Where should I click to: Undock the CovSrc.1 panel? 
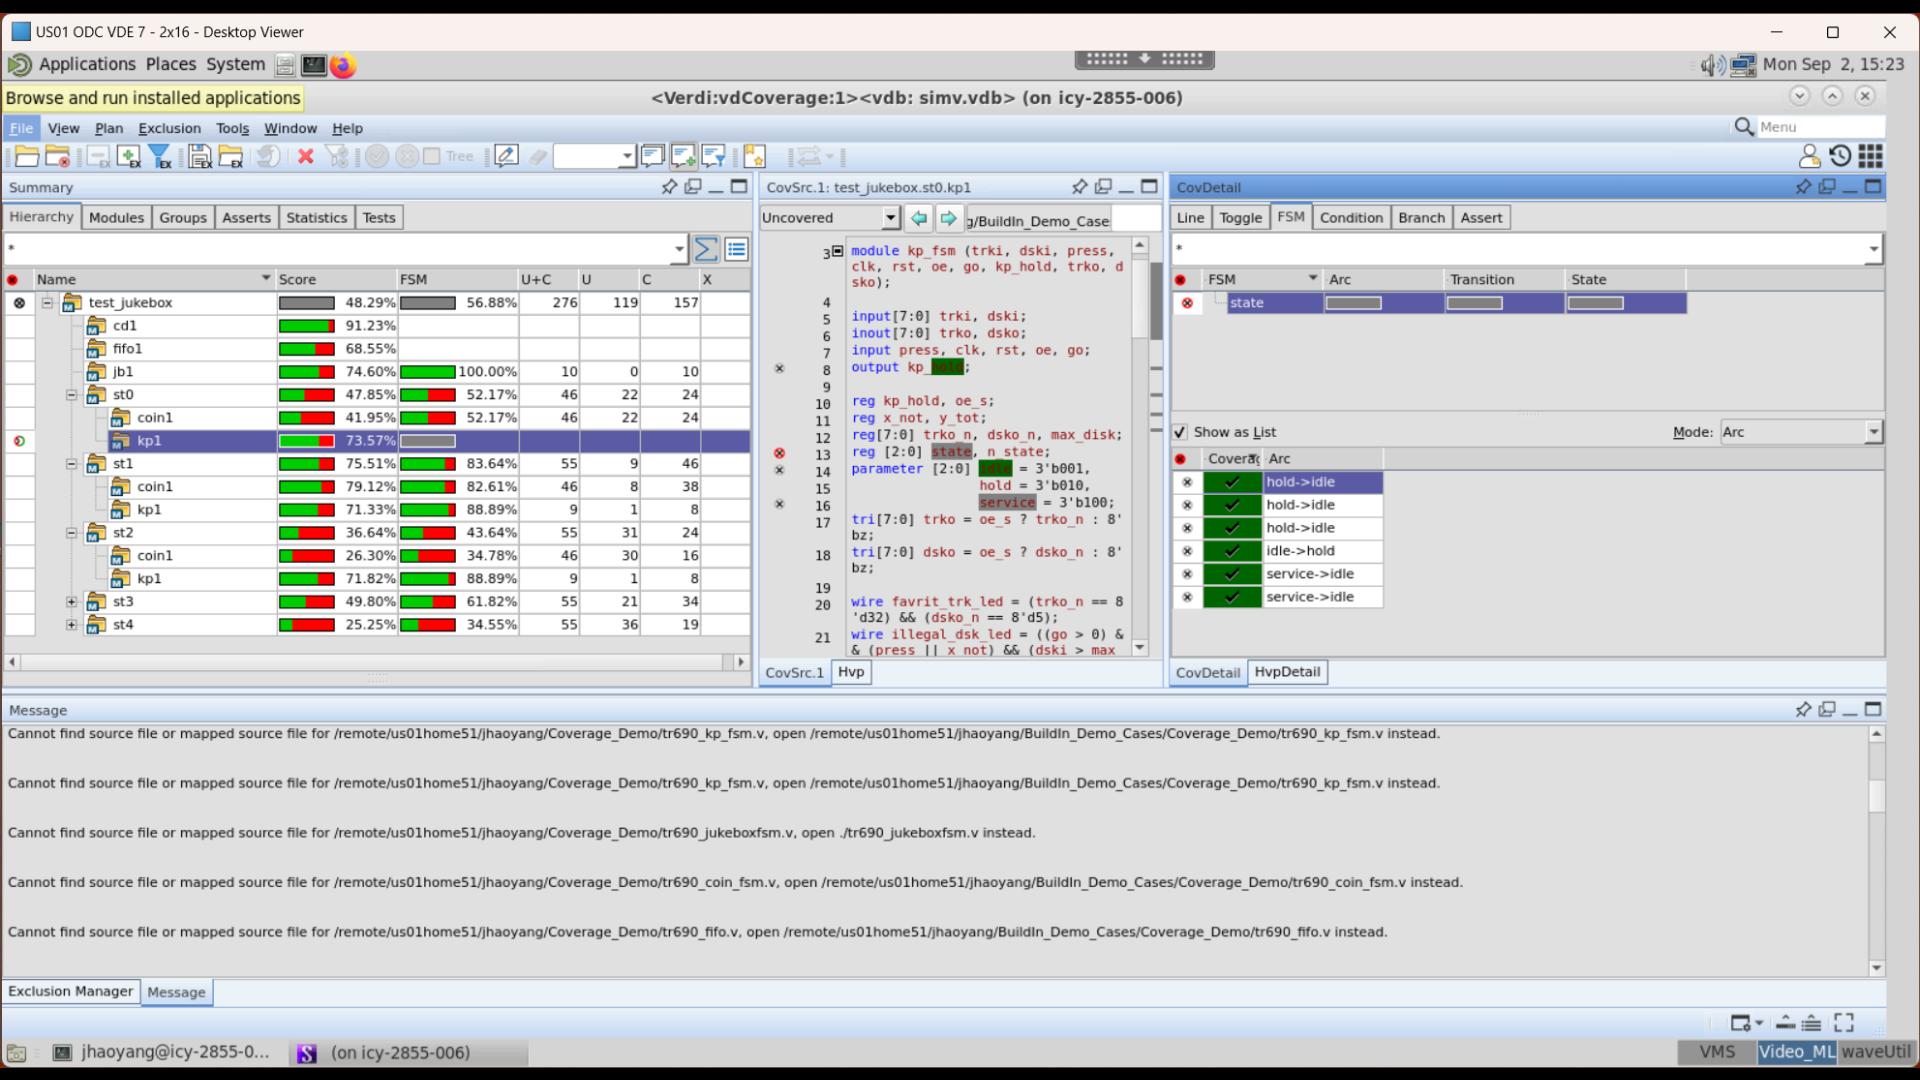[x=1103, y=187]
